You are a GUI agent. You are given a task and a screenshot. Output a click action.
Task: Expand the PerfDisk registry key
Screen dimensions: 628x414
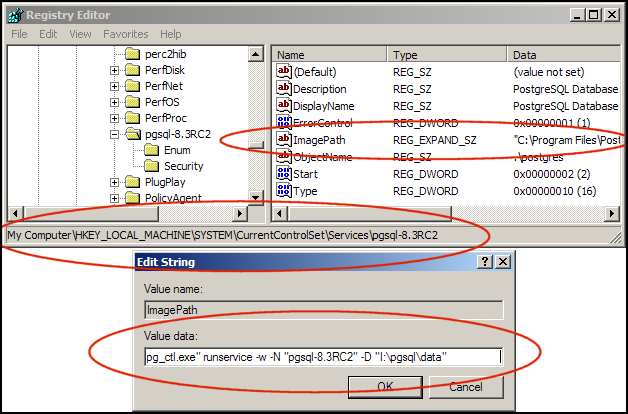point(115,70)
